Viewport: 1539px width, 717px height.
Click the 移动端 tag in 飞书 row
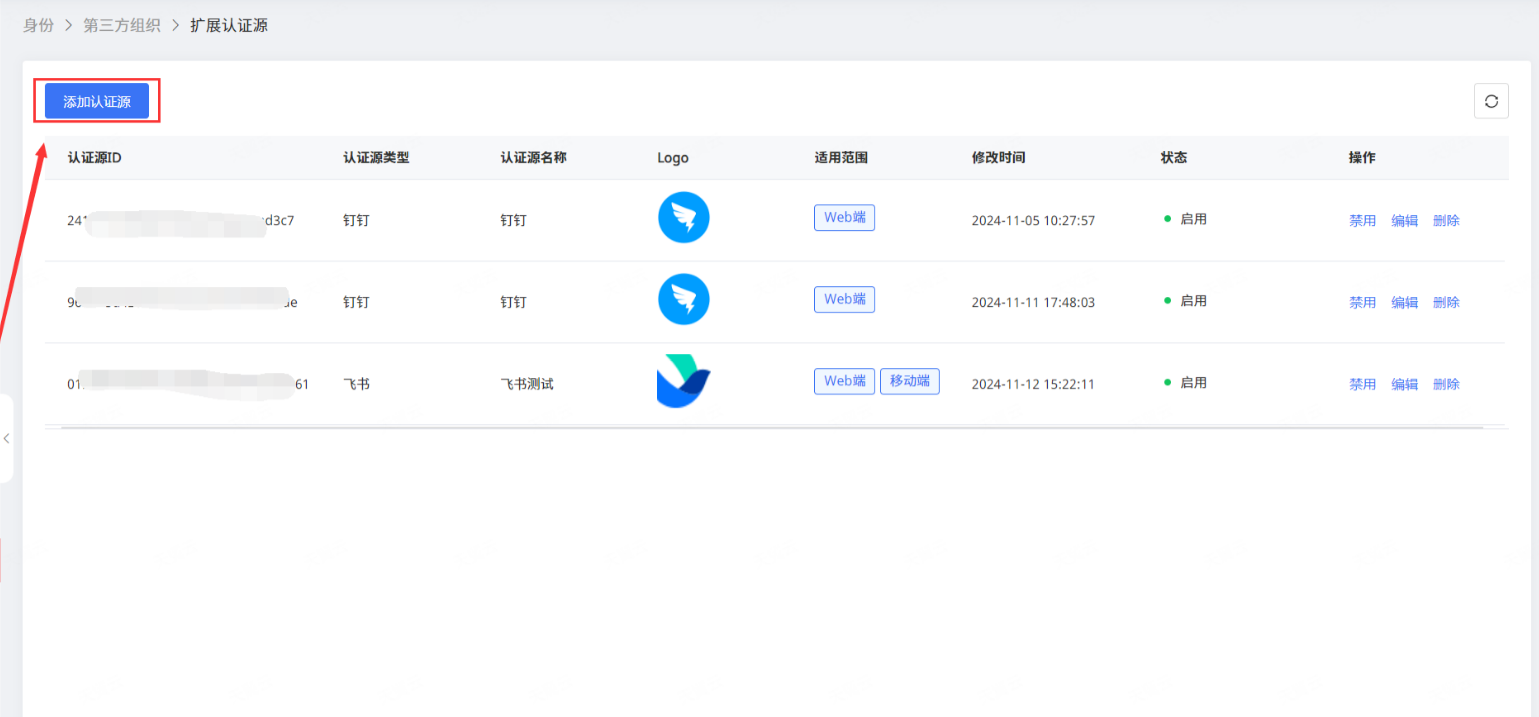[x=909, y=381]
